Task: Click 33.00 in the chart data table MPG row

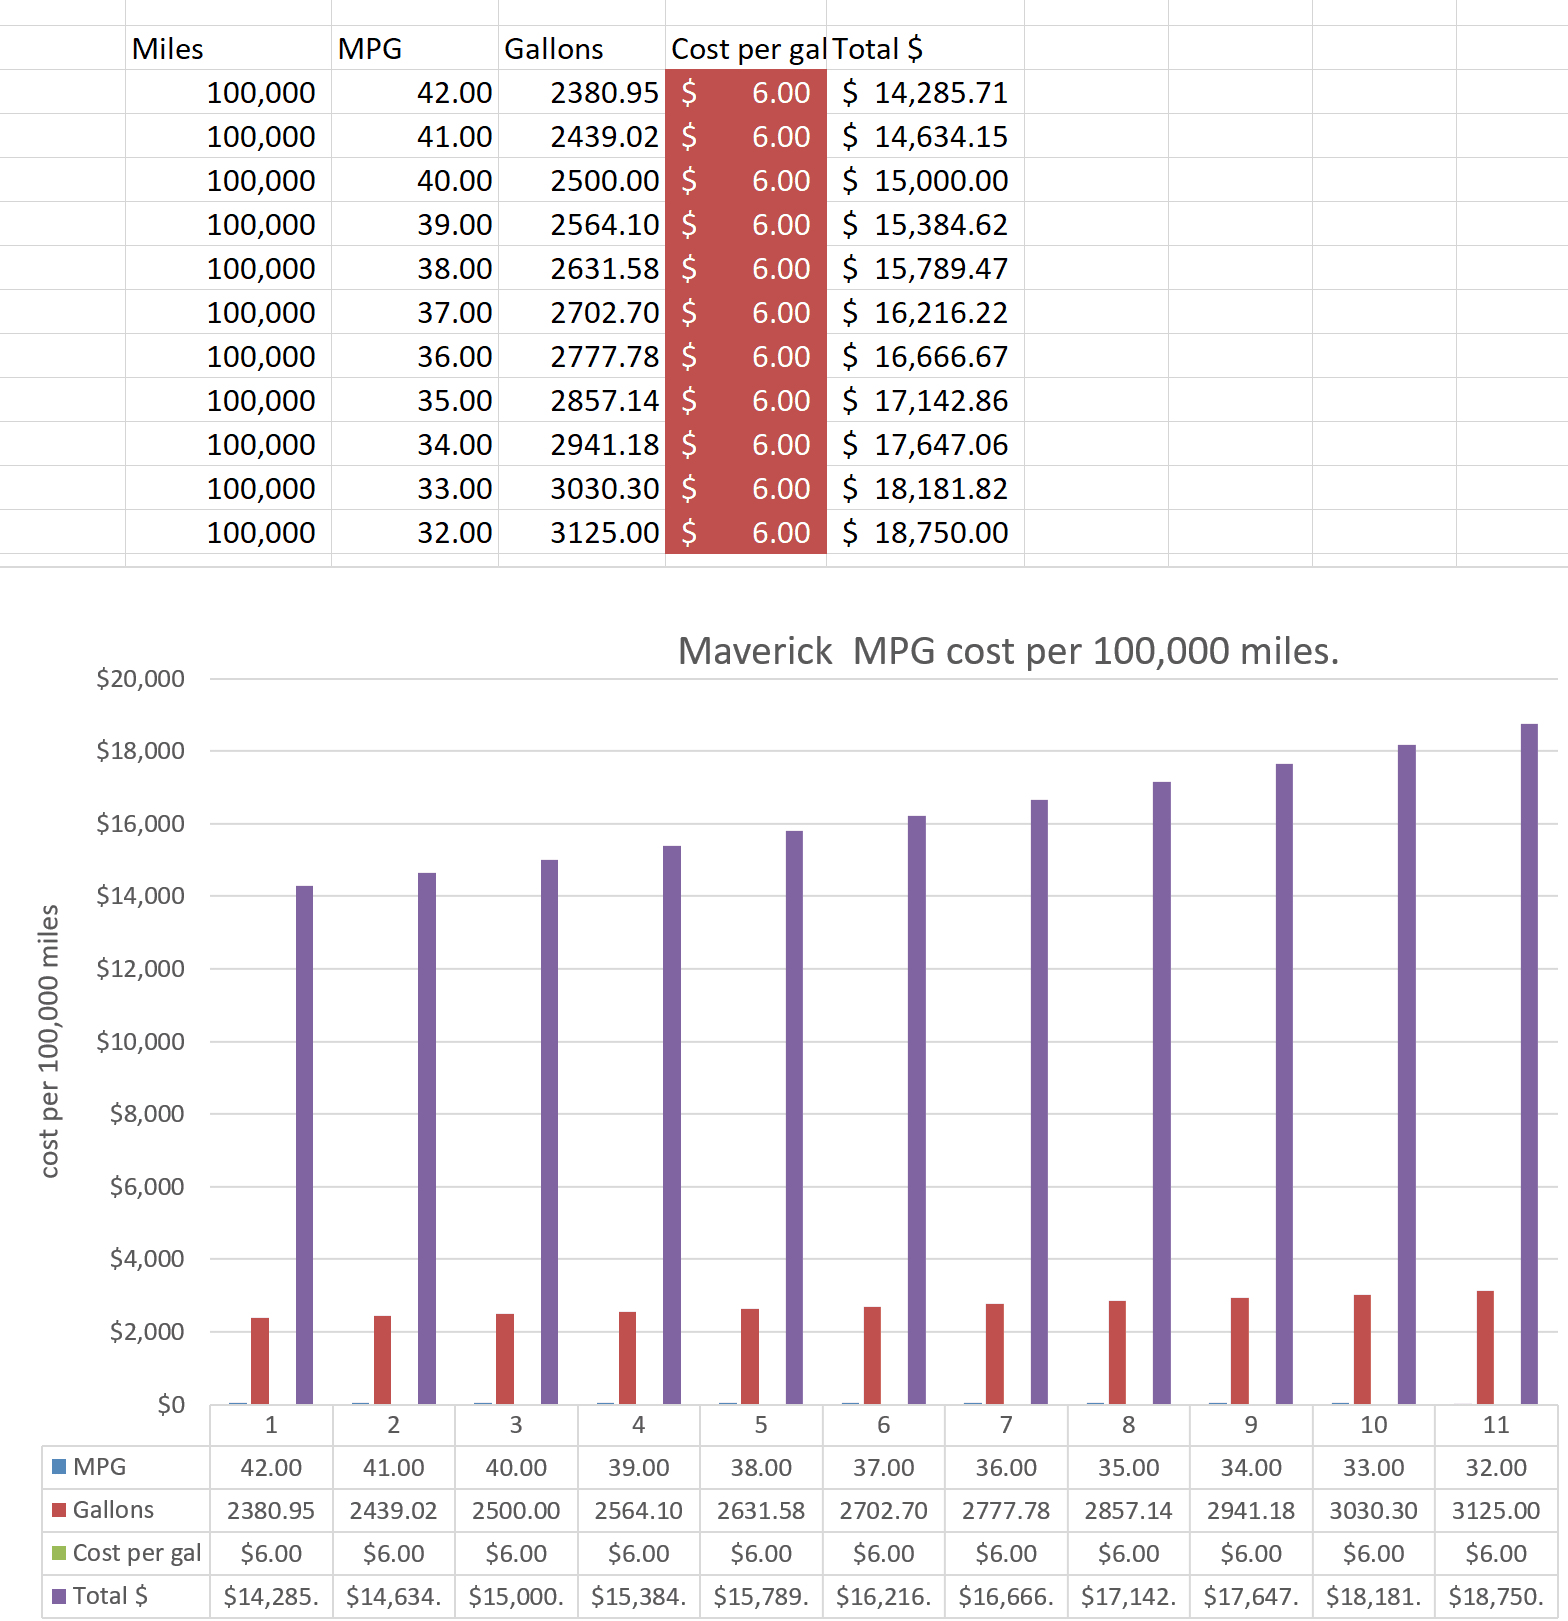Action: (1374, 1468)
